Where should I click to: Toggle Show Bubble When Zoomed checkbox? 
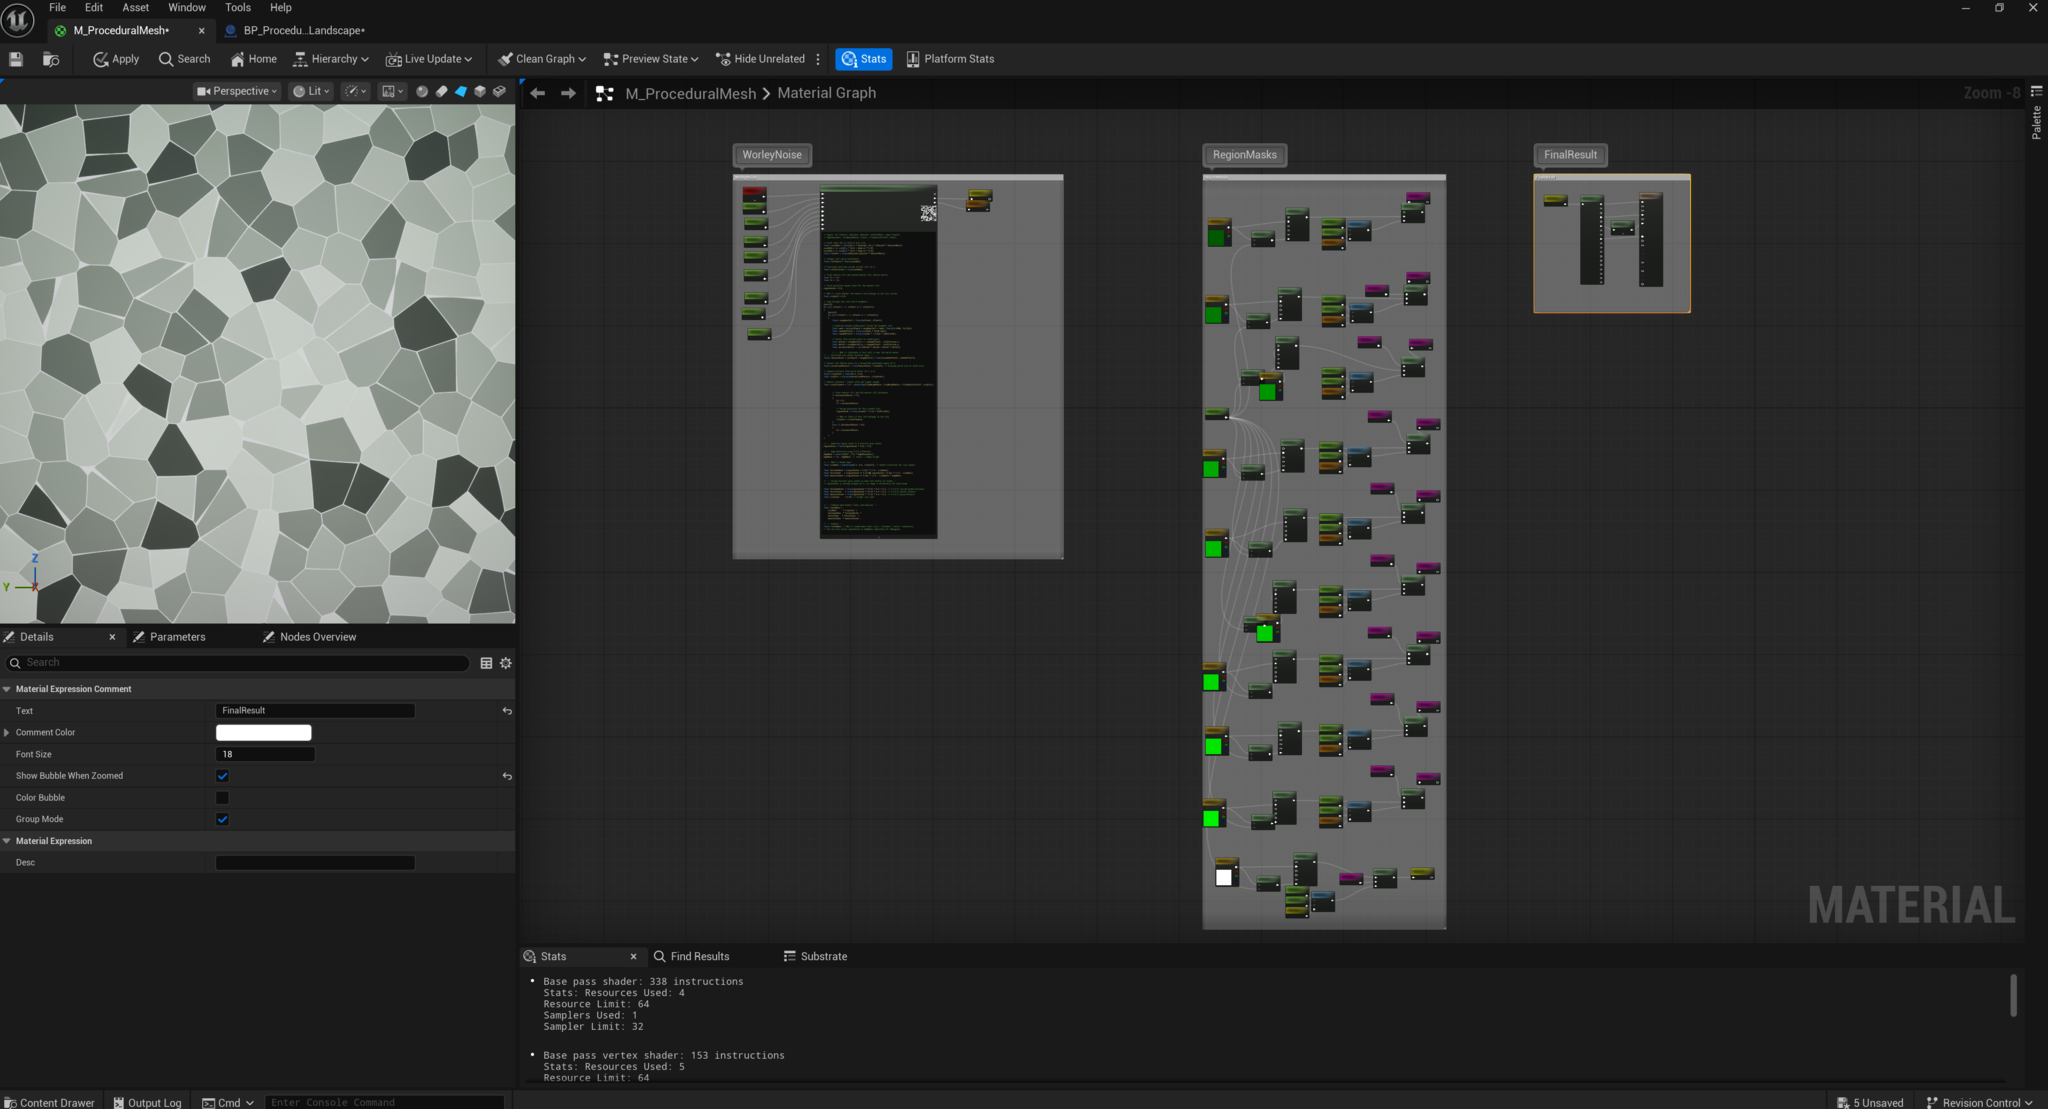(x=222, y=776)
